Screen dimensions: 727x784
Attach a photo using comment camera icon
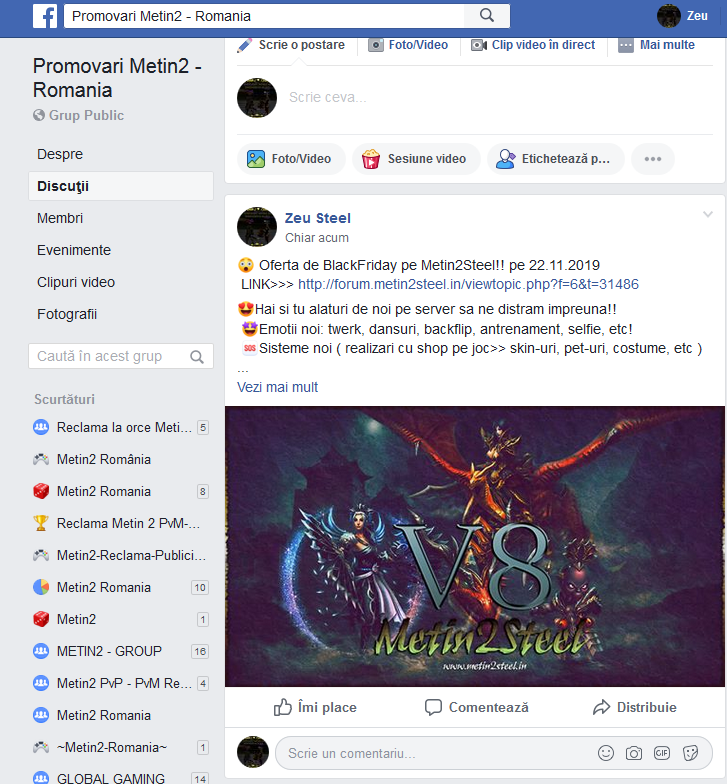[634, 753]
